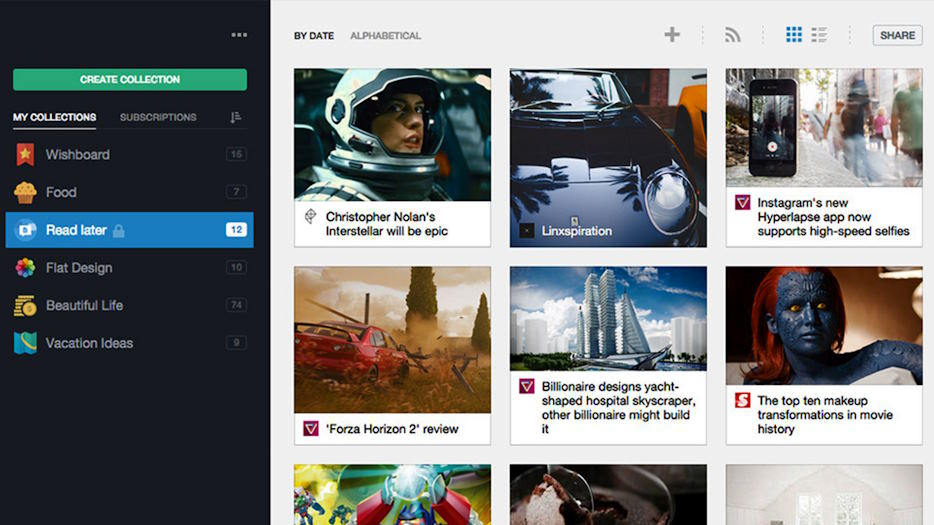Open the Forza Horizon 2 red car thumbnail
934x525 pixels.
click(x=393, y=340)
